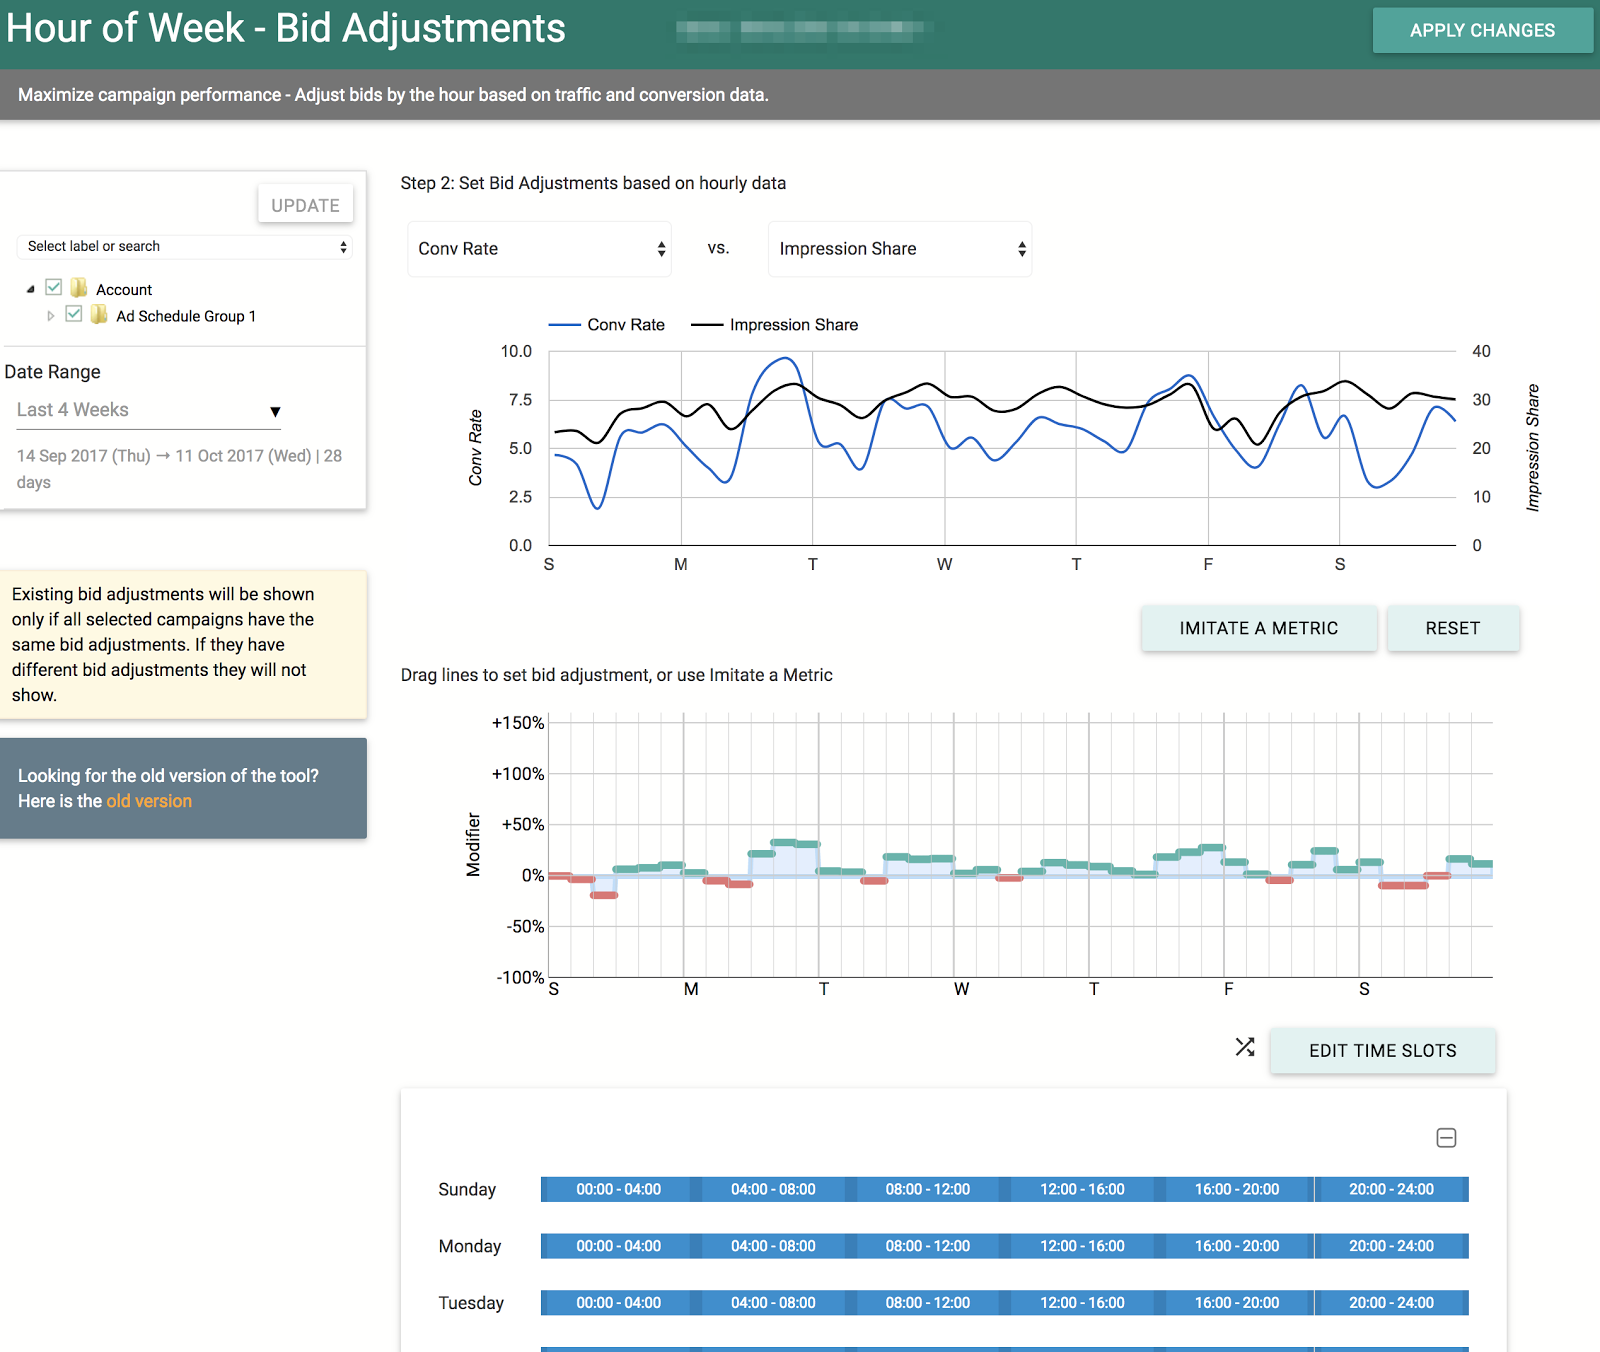Collapse the Account tree node
The image size is (1600, 1352).
click(31, 289)
